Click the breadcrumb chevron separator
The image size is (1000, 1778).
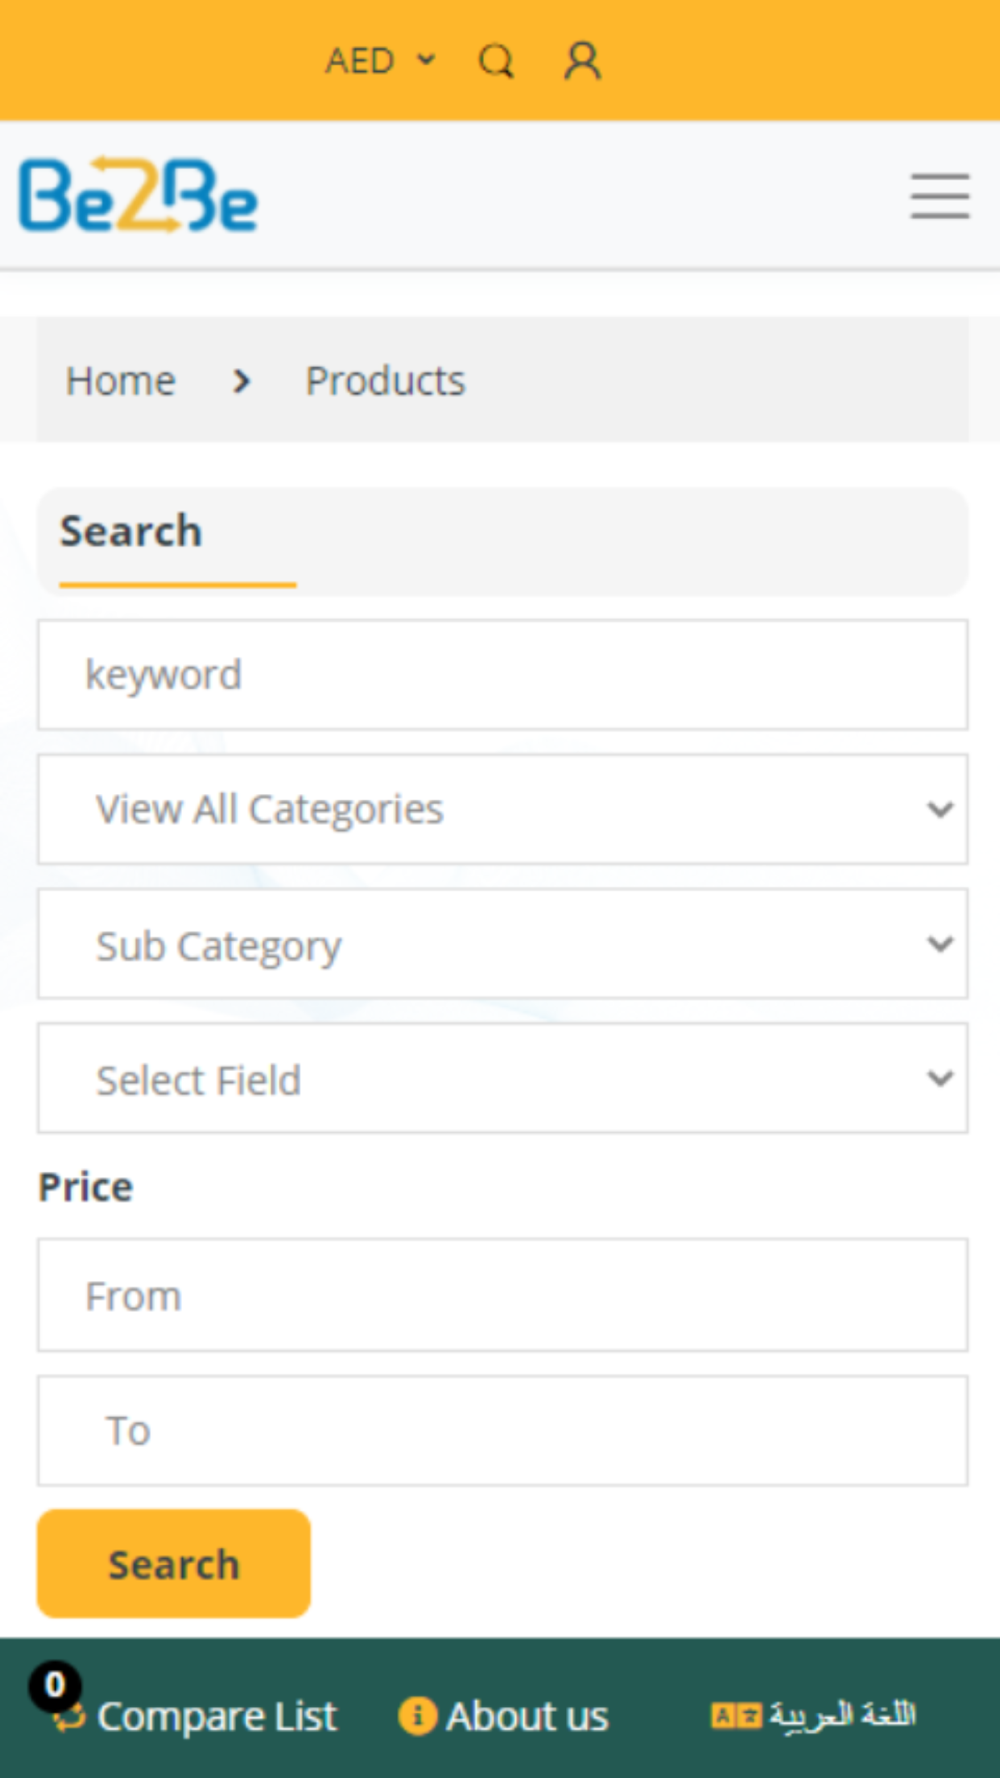point(241,381)
